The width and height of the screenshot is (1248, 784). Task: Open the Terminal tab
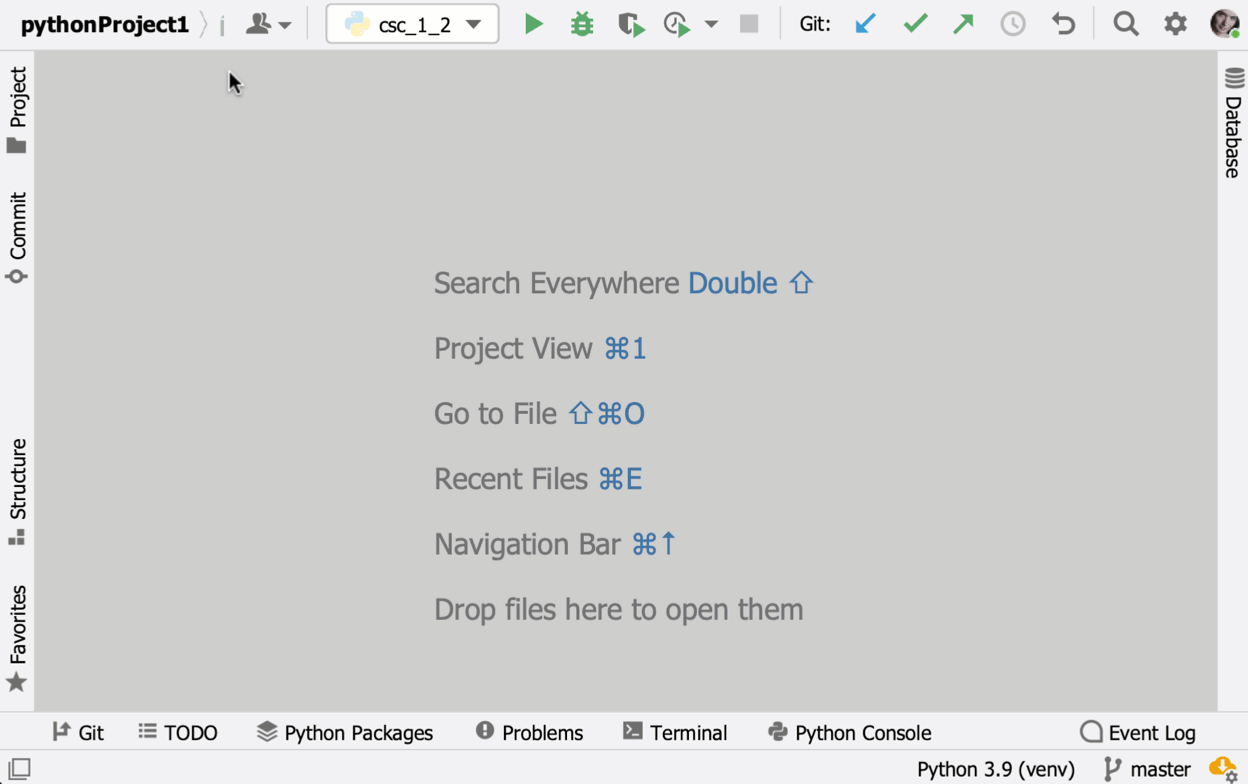pos(675,733)
